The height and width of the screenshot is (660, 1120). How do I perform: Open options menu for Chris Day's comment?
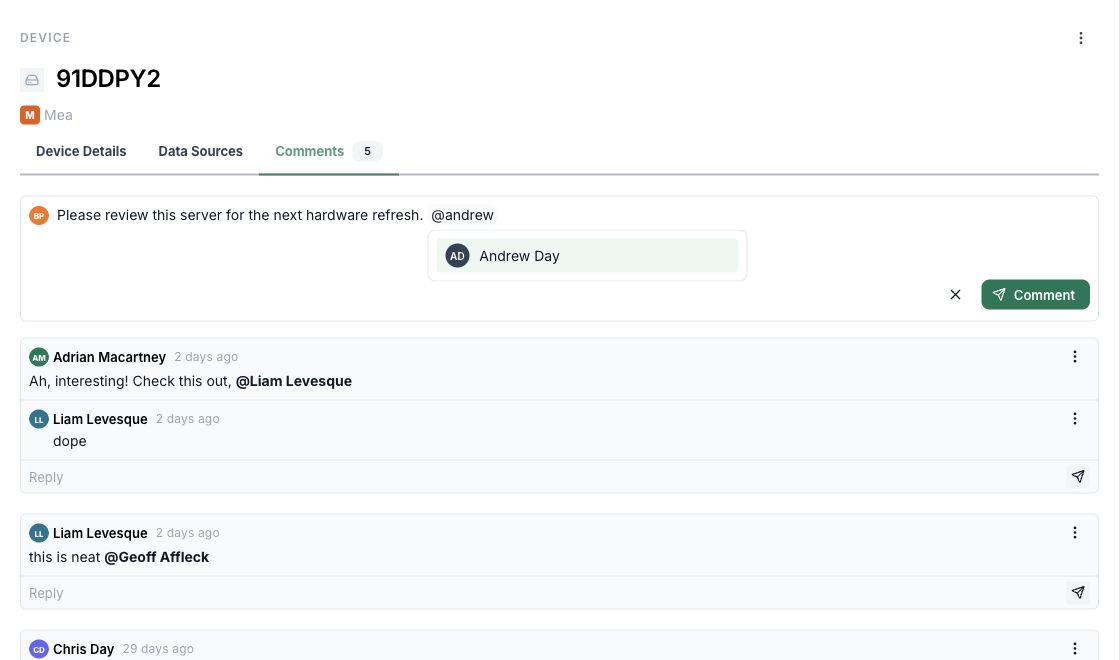coord(1075,649)
